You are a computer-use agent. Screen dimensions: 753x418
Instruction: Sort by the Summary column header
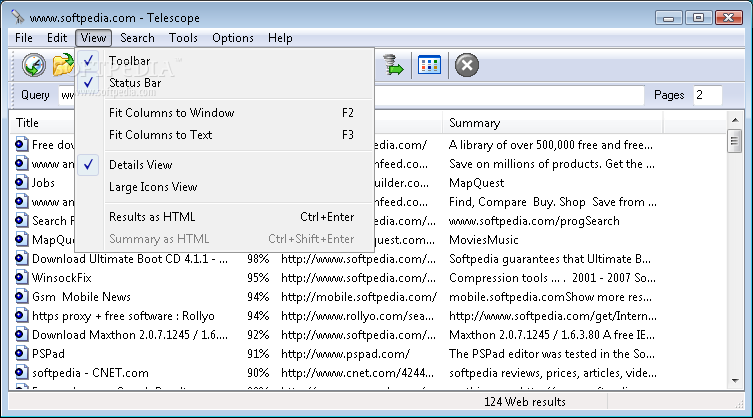point(552,123)
